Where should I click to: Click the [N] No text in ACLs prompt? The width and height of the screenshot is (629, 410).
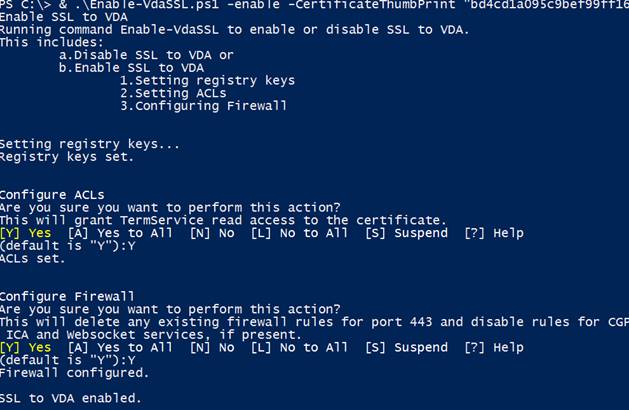point(212,233)
